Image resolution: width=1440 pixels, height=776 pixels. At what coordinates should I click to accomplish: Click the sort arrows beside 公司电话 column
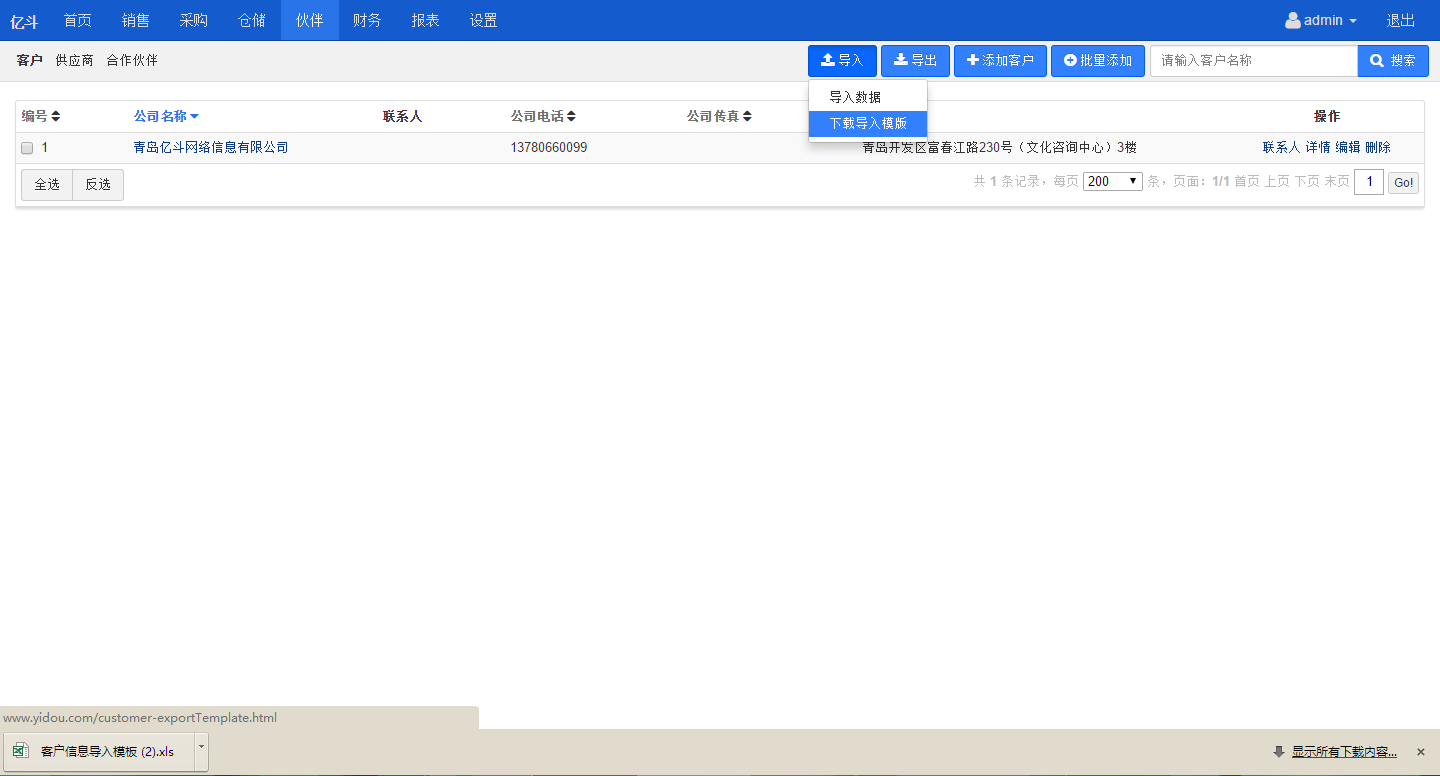click(571, 117)
